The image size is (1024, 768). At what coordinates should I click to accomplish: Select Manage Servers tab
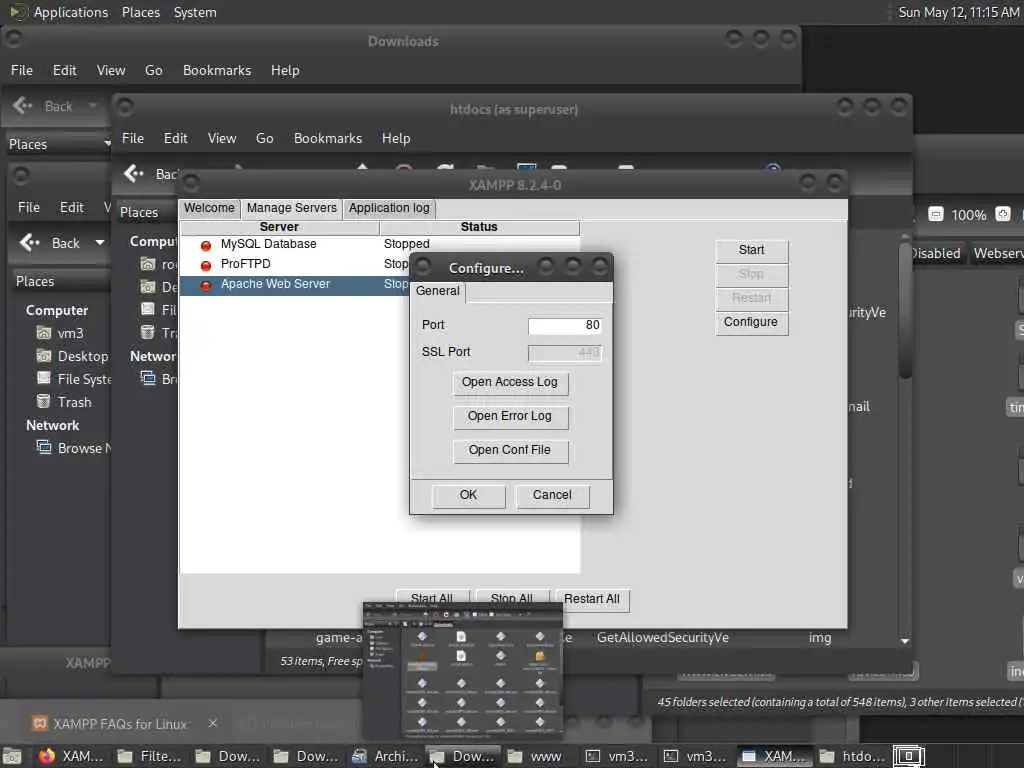click(291, 208)
